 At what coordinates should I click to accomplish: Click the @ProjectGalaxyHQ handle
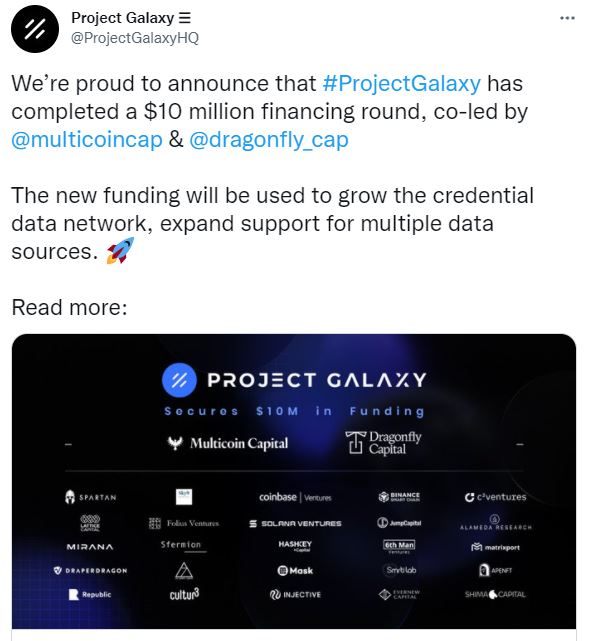(135, 38)
